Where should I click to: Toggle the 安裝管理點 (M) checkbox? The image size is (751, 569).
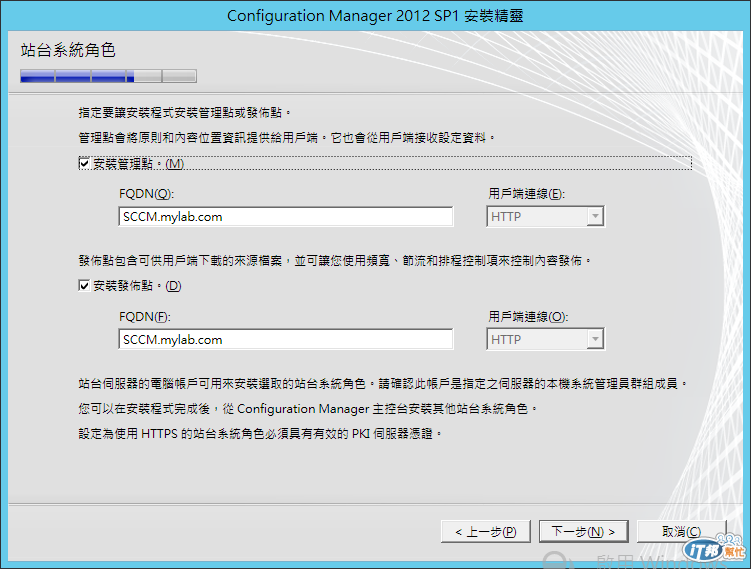pyautogui.click(x=84, y=164)
